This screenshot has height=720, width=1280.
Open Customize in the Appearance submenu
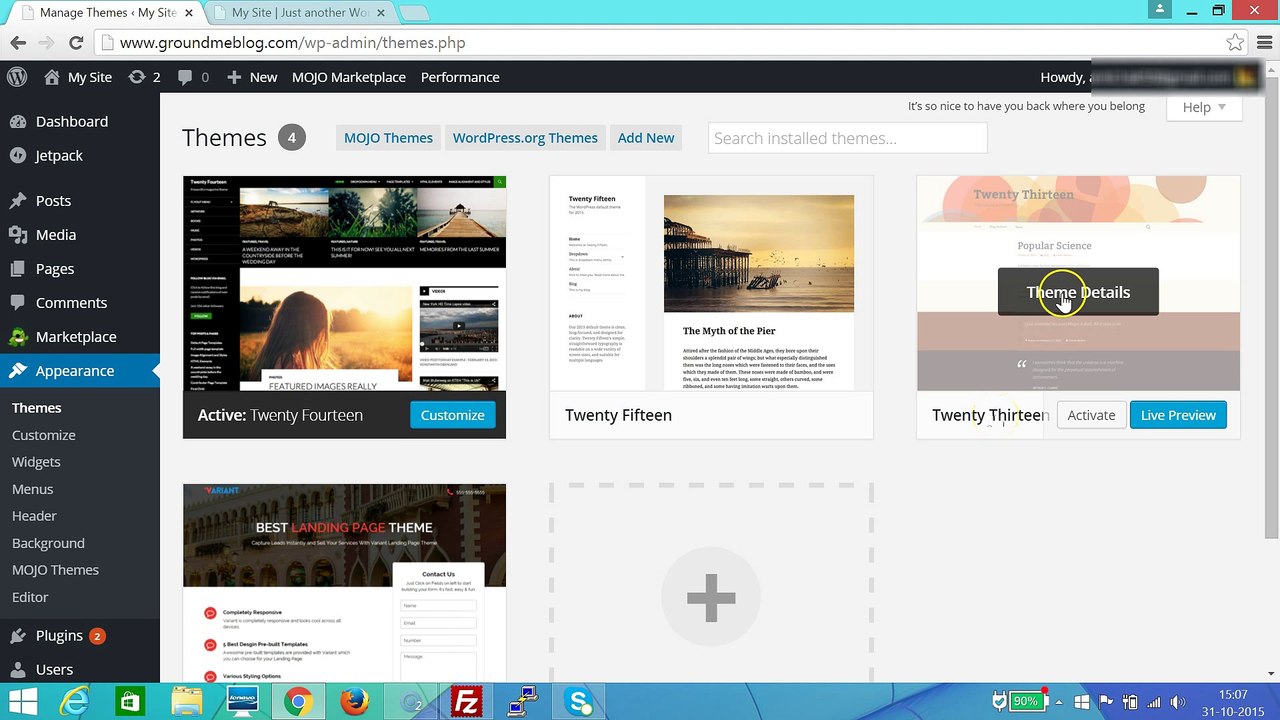tap(44, 435)
